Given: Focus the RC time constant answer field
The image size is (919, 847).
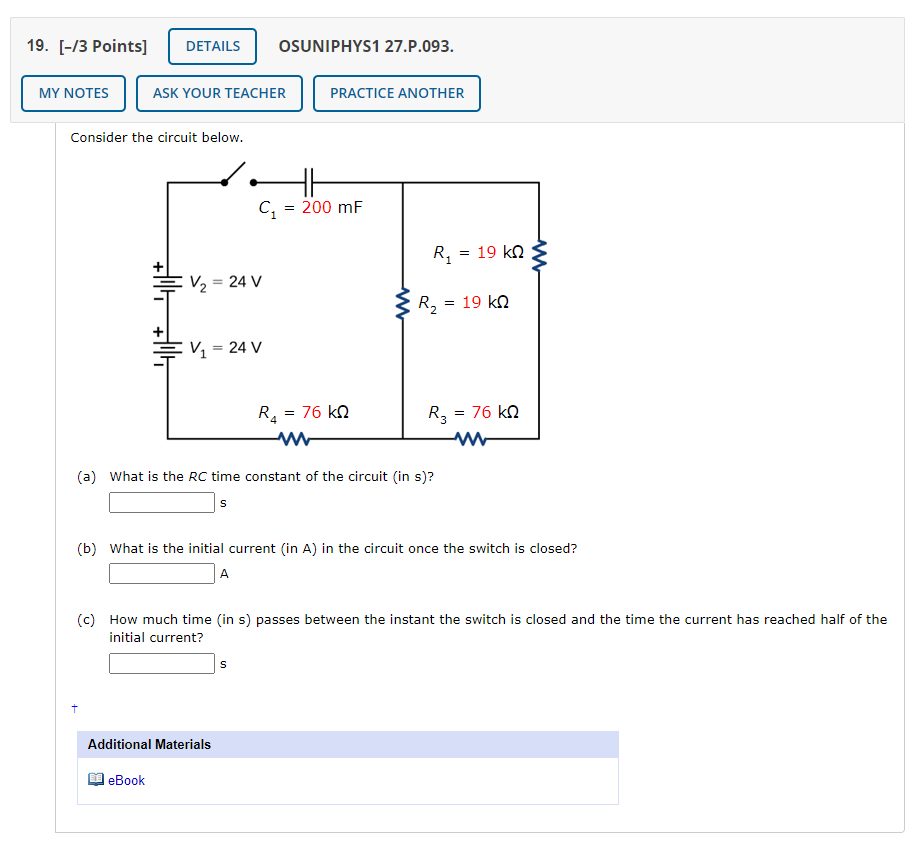Looking at the screenshot, I should pos(162,502).
